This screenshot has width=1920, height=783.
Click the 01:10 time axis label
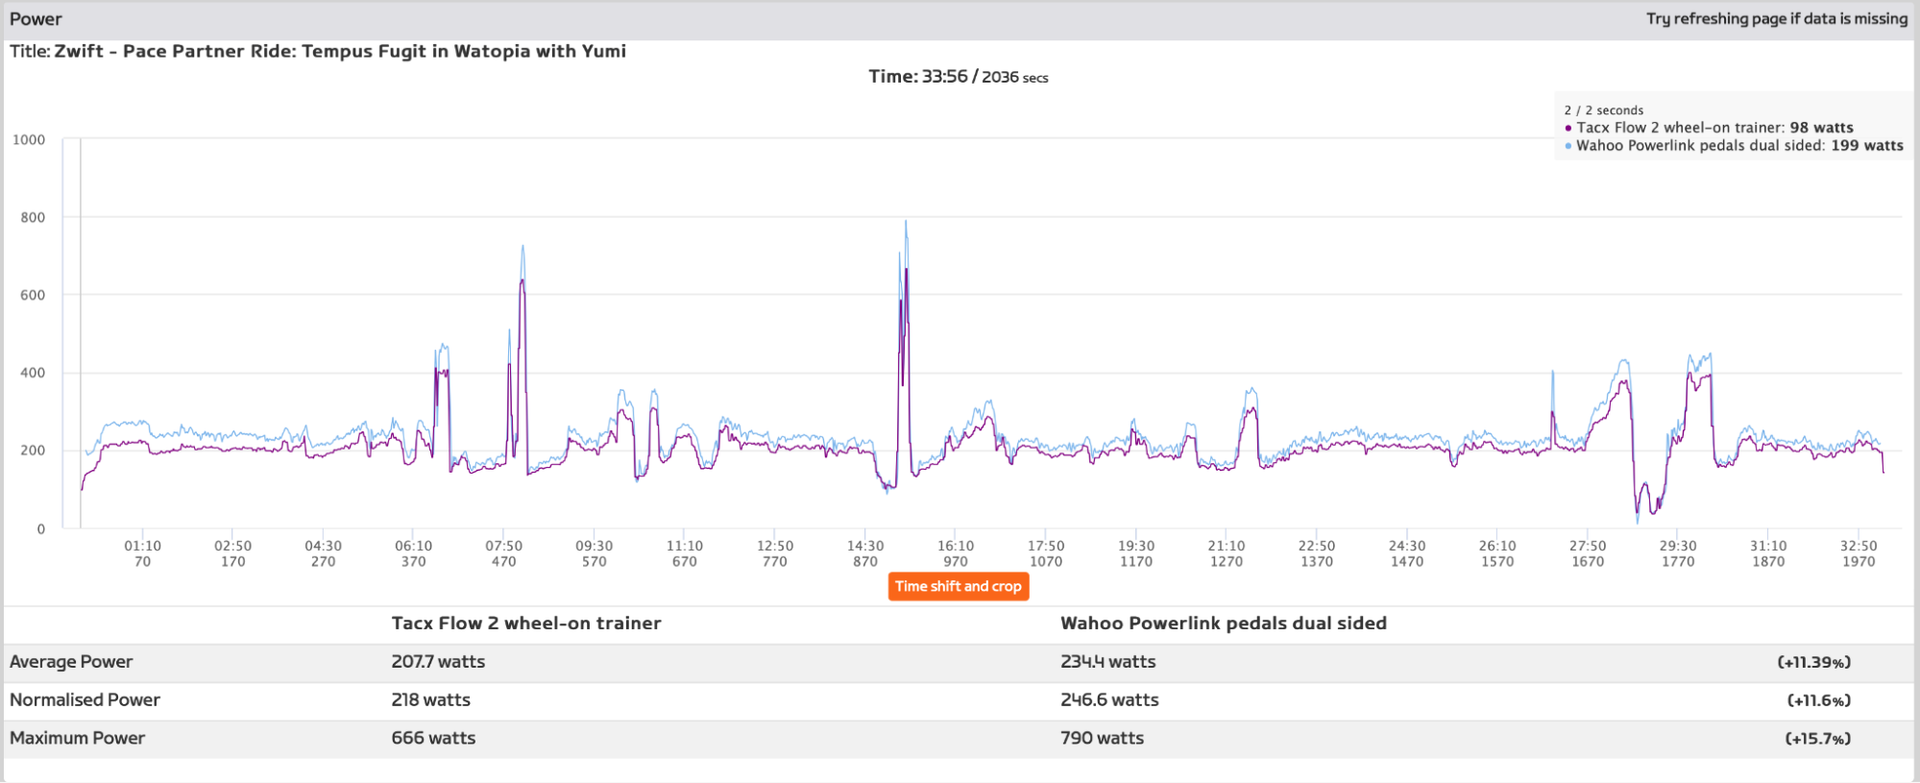142,546
